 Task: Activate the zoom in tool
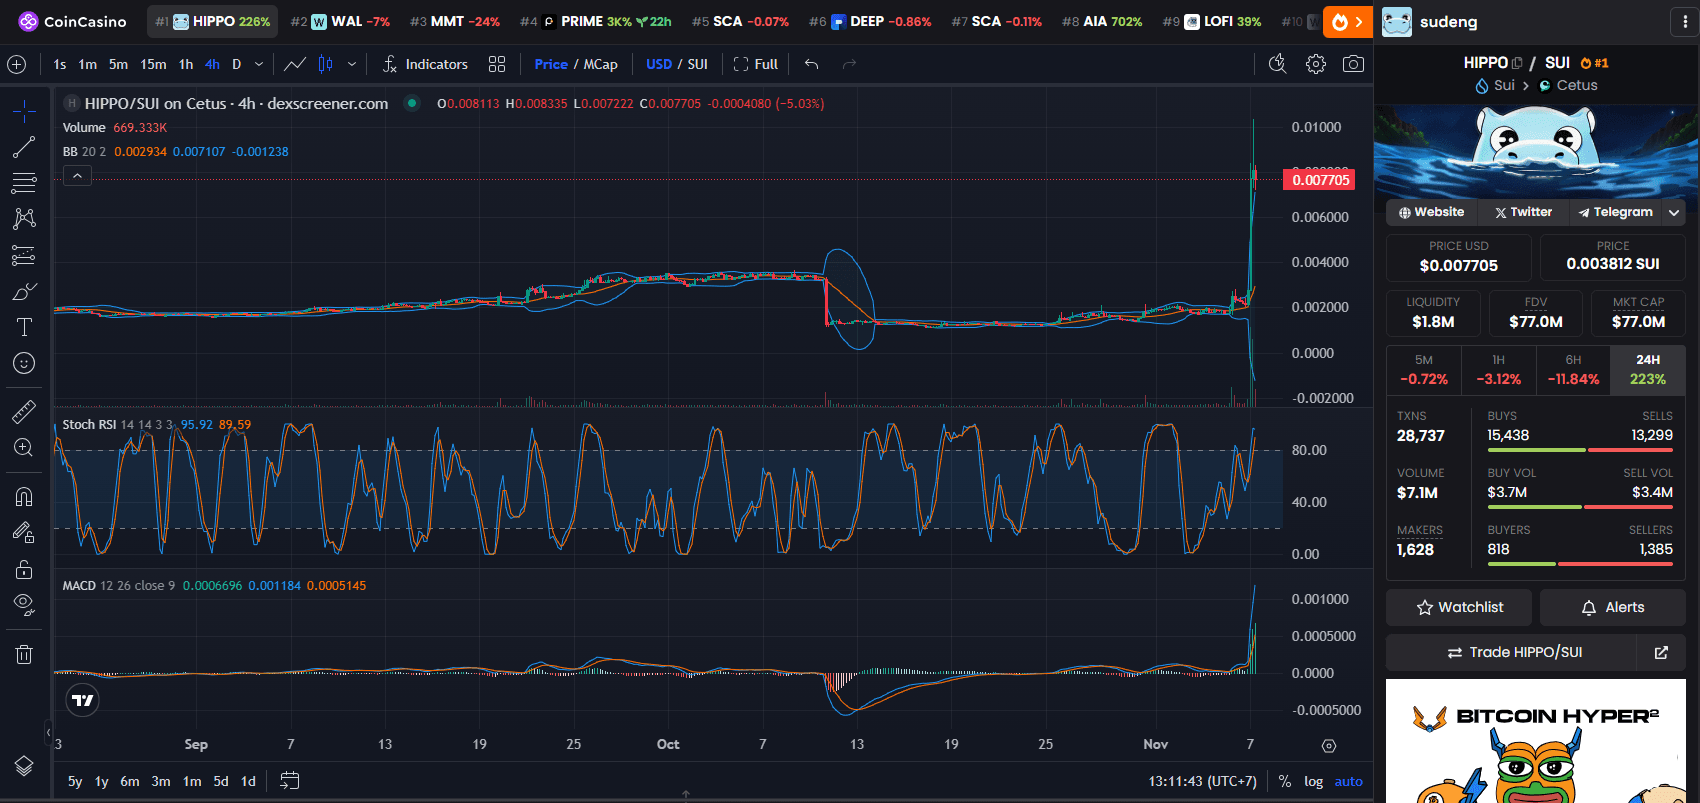[x=24, y=447]
